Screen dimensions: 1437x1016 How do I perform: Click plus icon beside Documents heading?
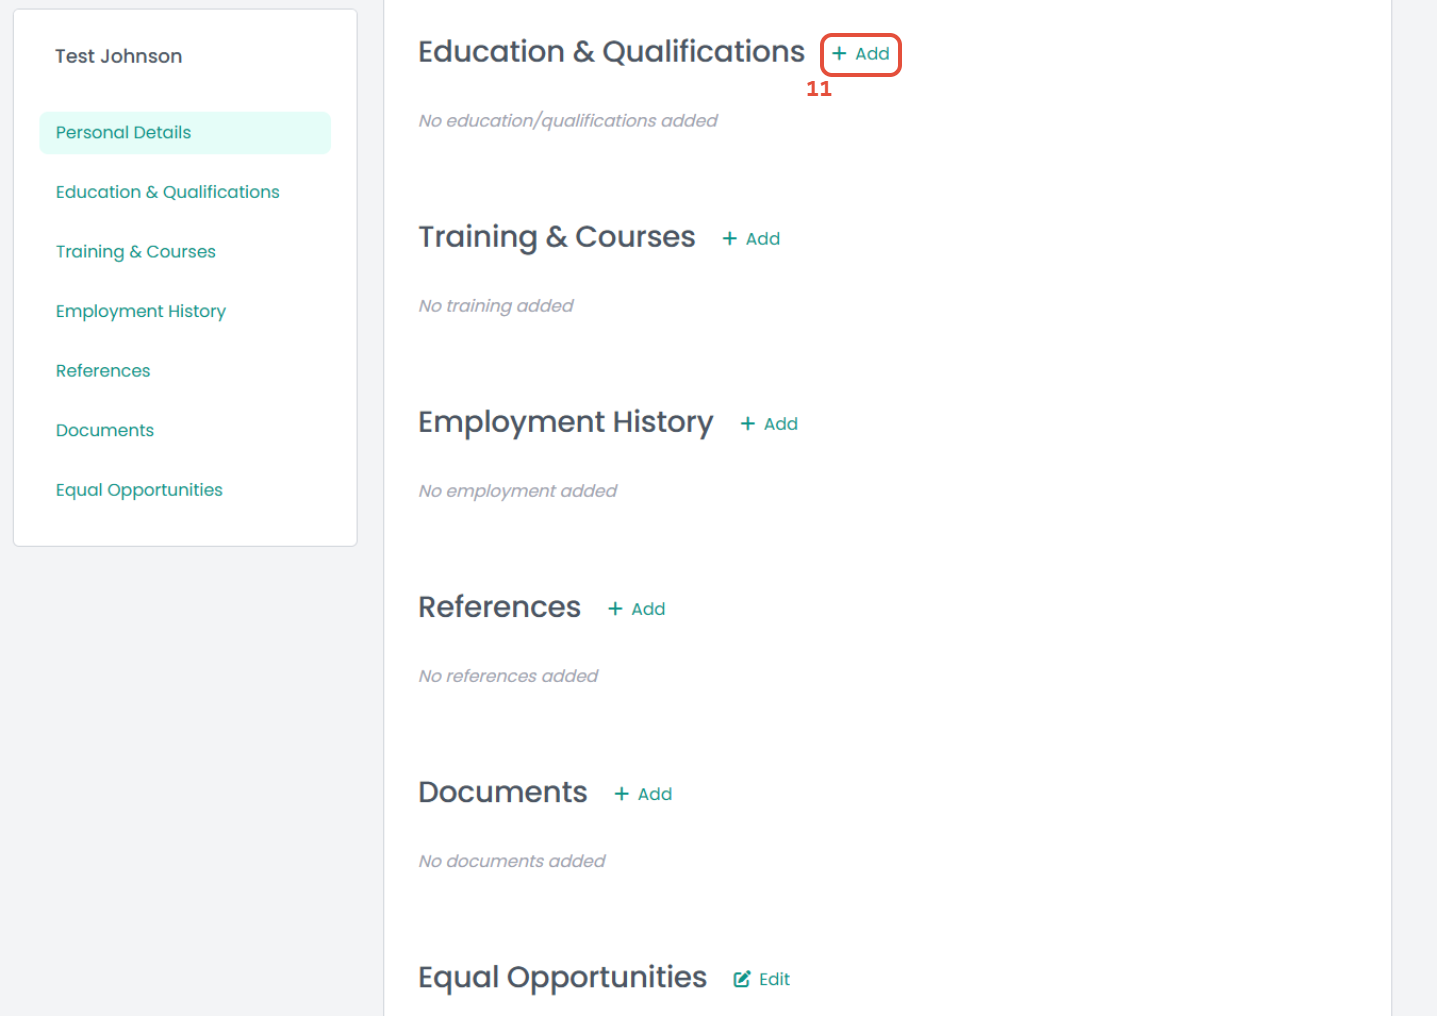pos(622,794)
